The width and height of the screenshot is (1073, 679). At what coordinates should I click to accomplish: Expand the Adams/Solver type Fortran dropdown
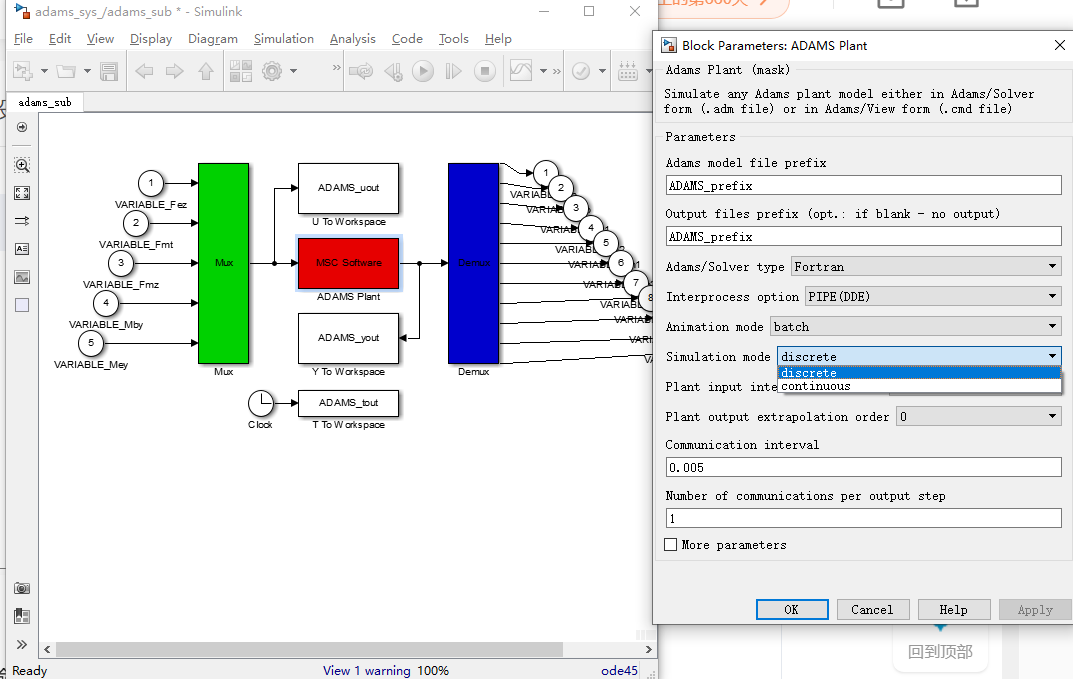tap(926, 266)
